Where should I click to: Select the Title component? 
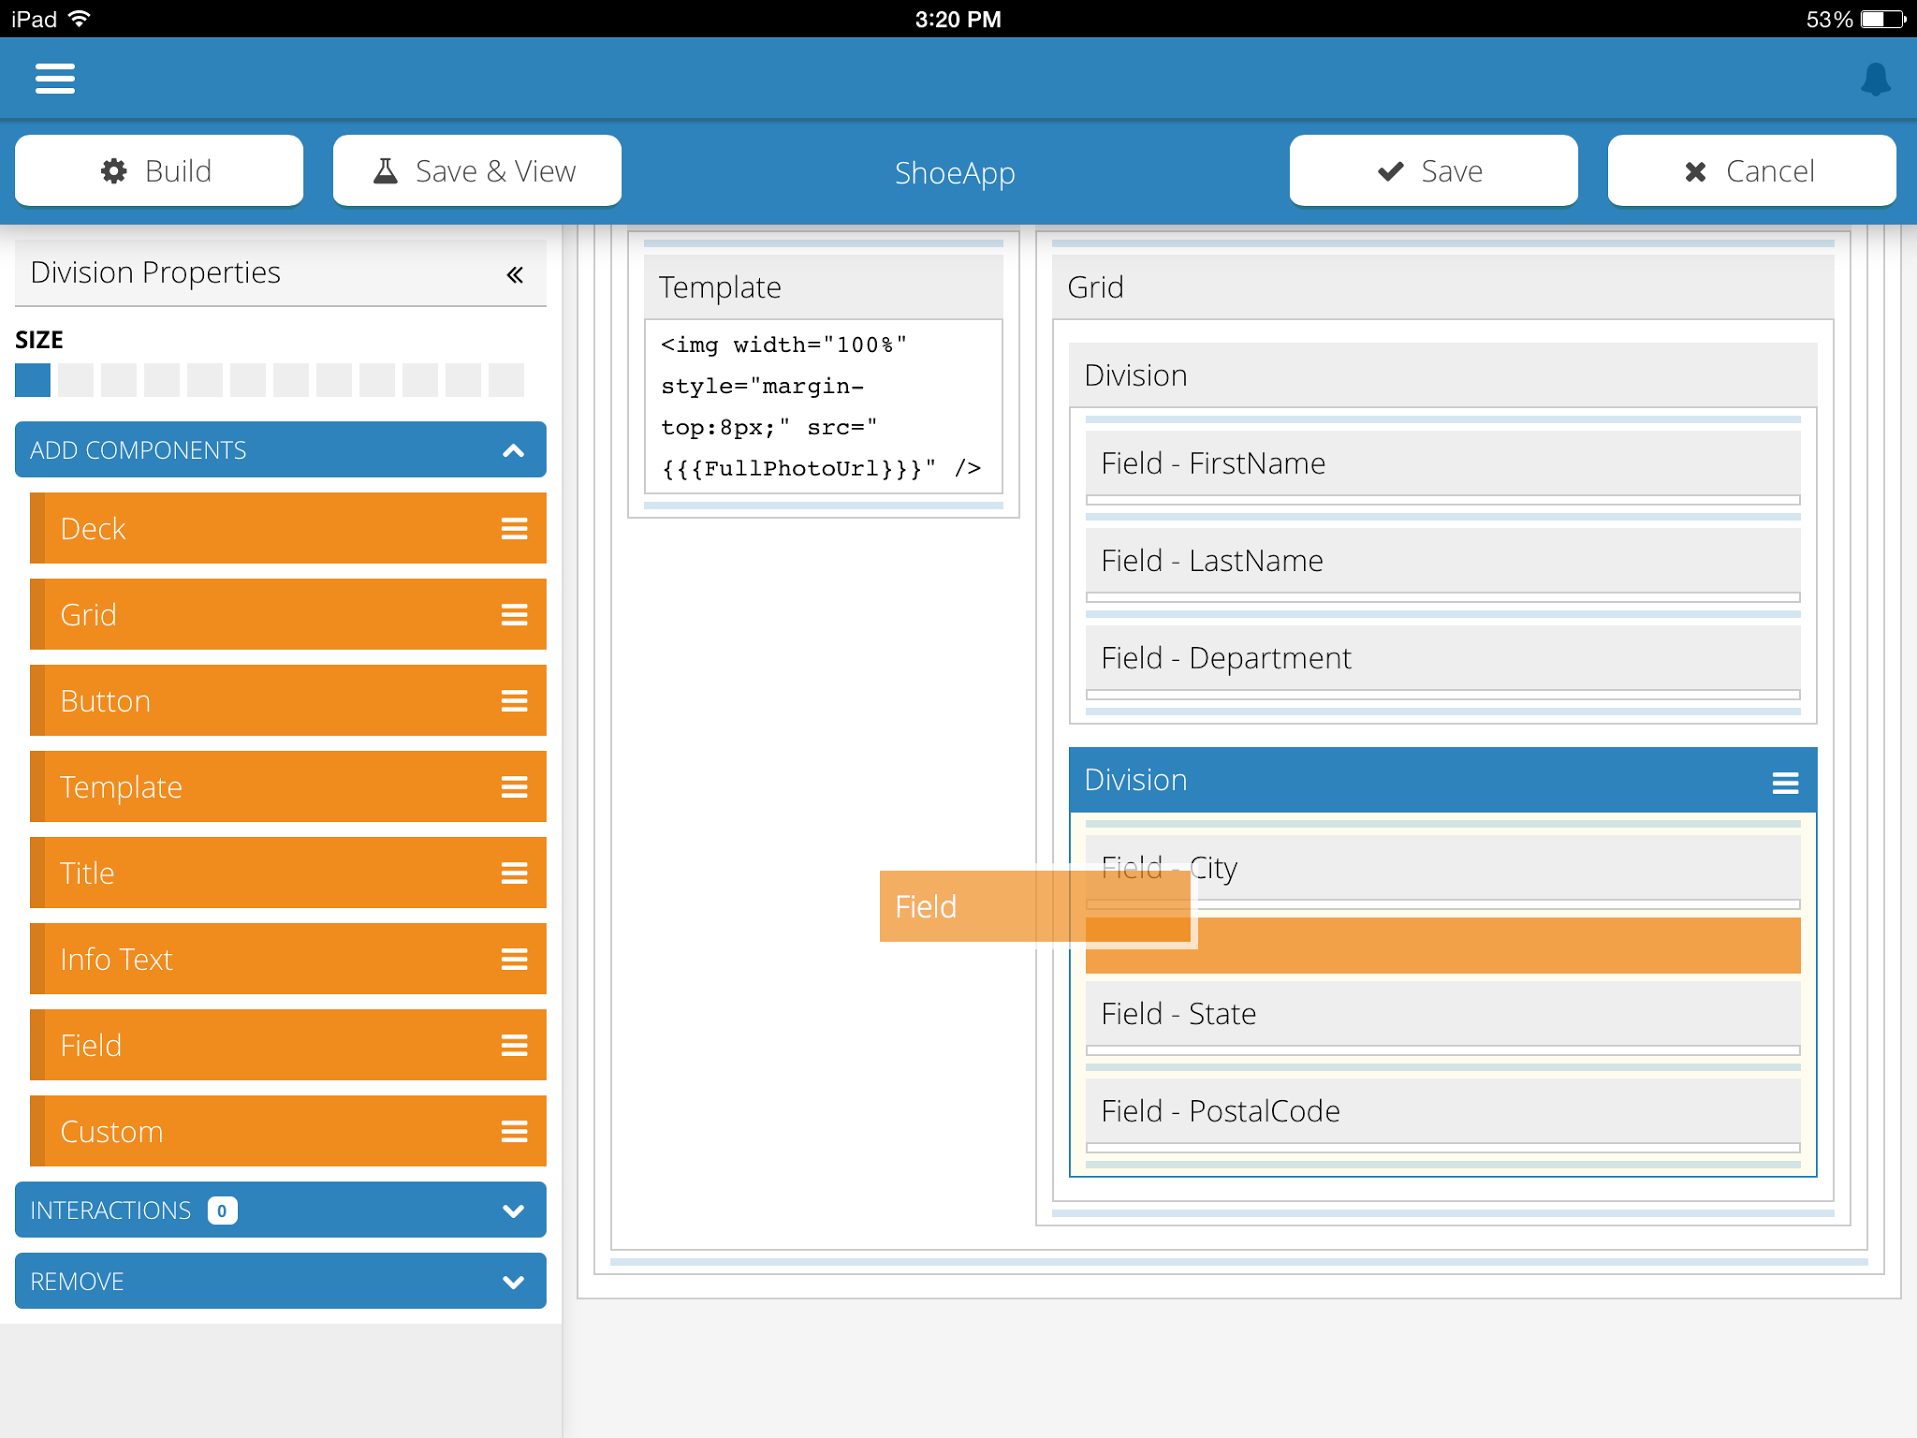coord(288,872)
